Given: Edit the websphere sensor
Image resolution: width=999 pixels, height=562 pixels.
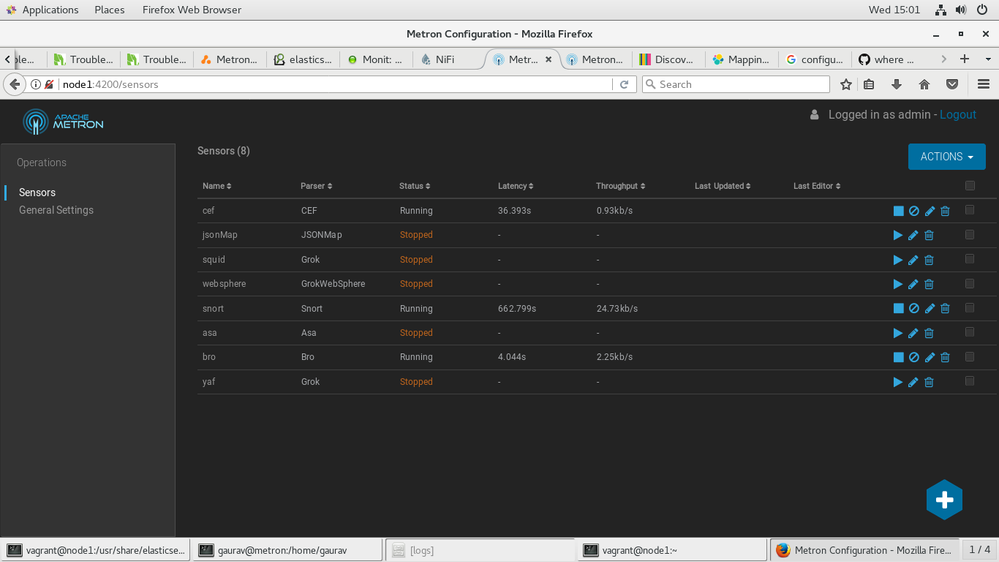Looking at the screenshot, I should tap(913, 284).
